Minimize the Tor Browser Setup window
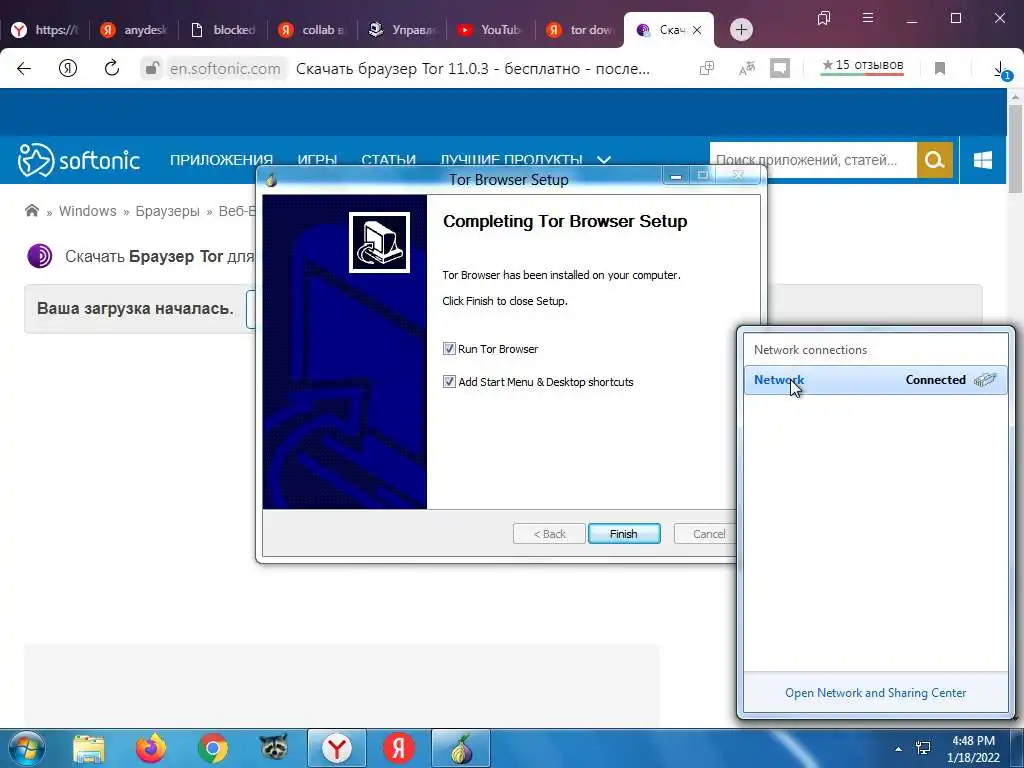The height and width of the screenshot is (768, 1024). tap(676, 176)
